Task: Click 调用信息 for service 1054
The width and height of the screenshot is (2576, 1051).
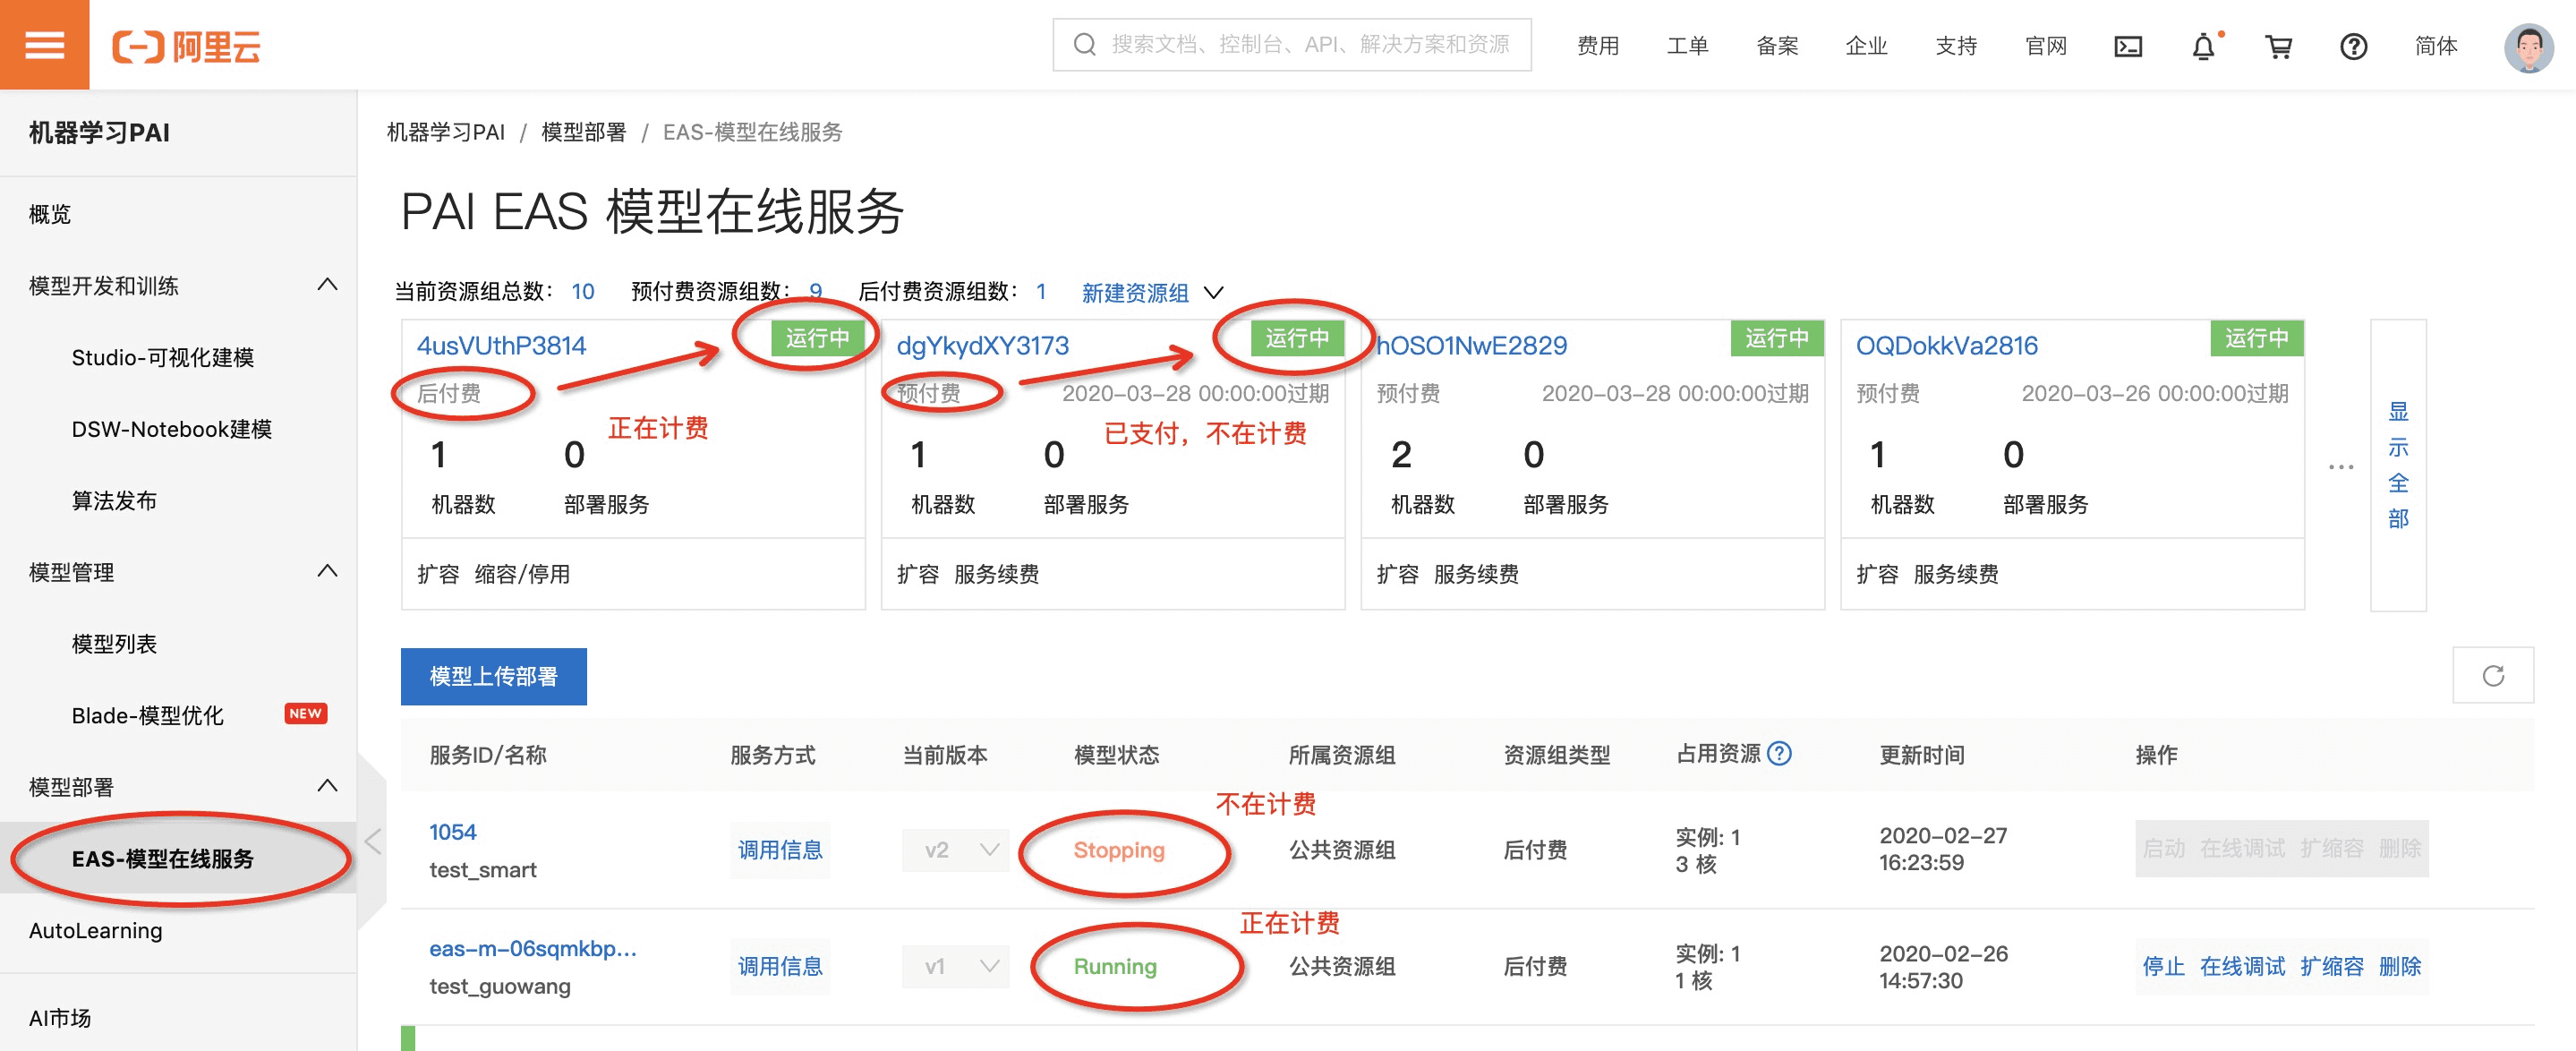Action: [x=779, y=849]
